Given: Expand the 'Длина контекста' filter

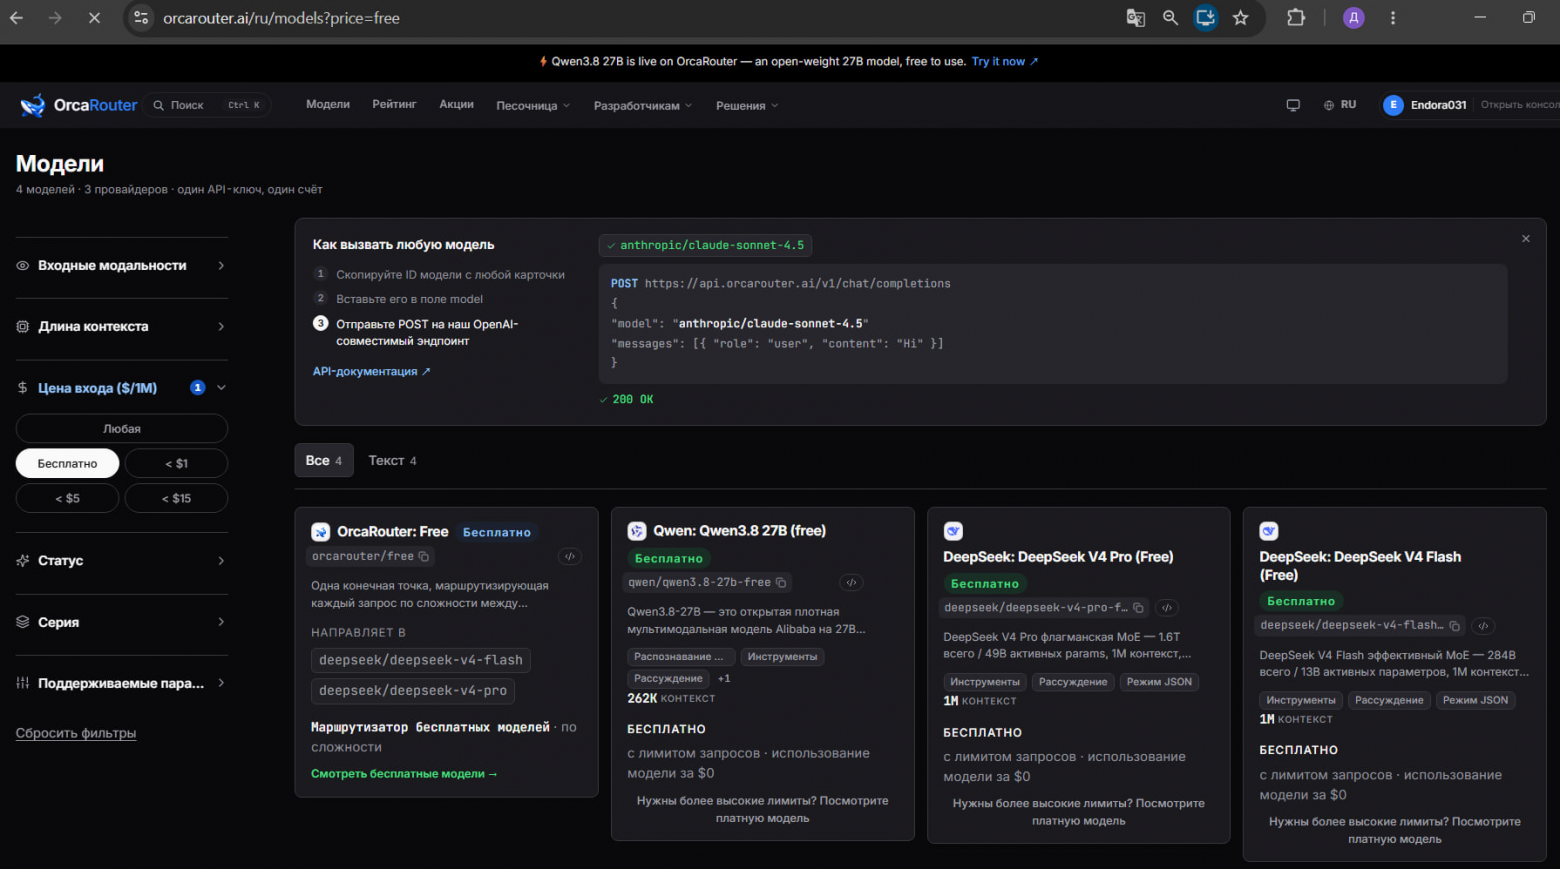Looking at the screenshot, I should [x=122, y=327].
